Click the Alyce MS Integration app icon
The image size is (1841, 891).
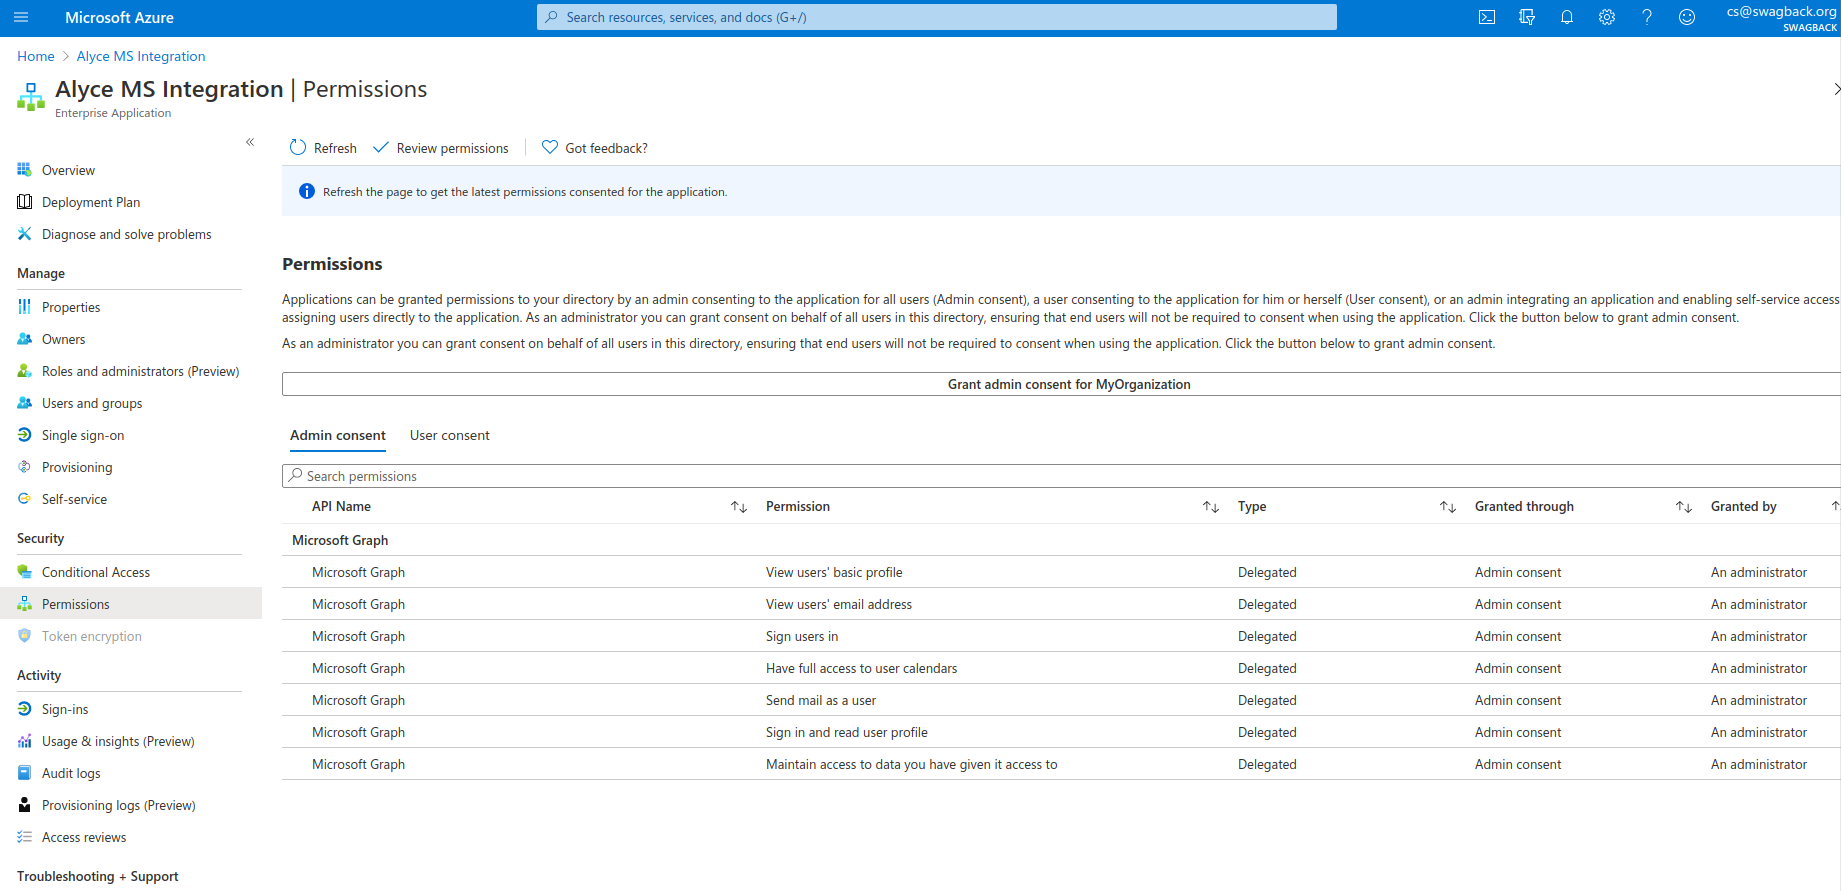click(x=31, y=97)
